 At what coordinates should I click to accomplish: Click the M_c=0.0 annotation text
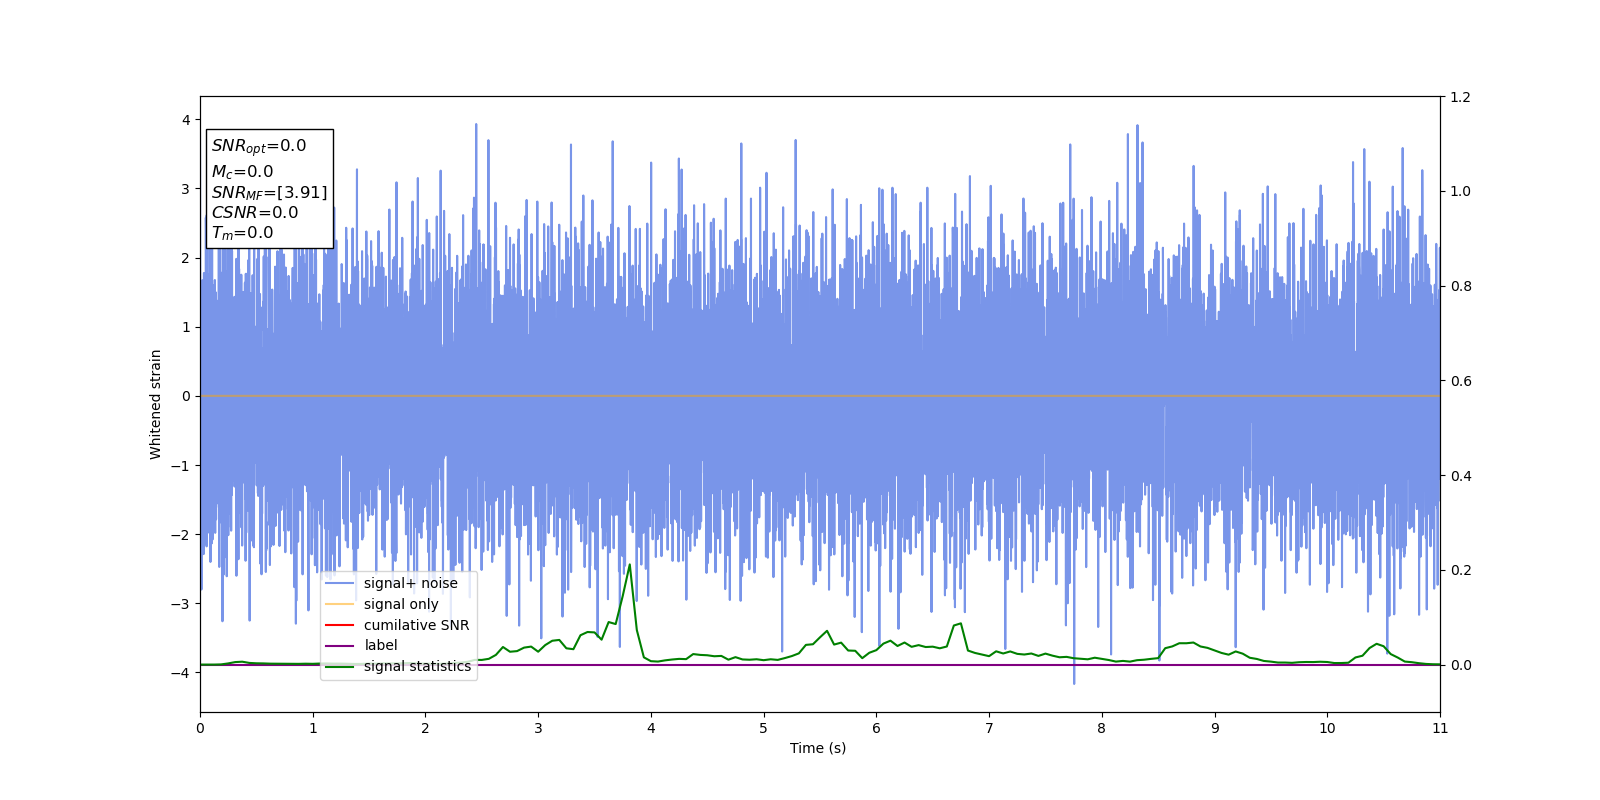click(x=242, y=172)
